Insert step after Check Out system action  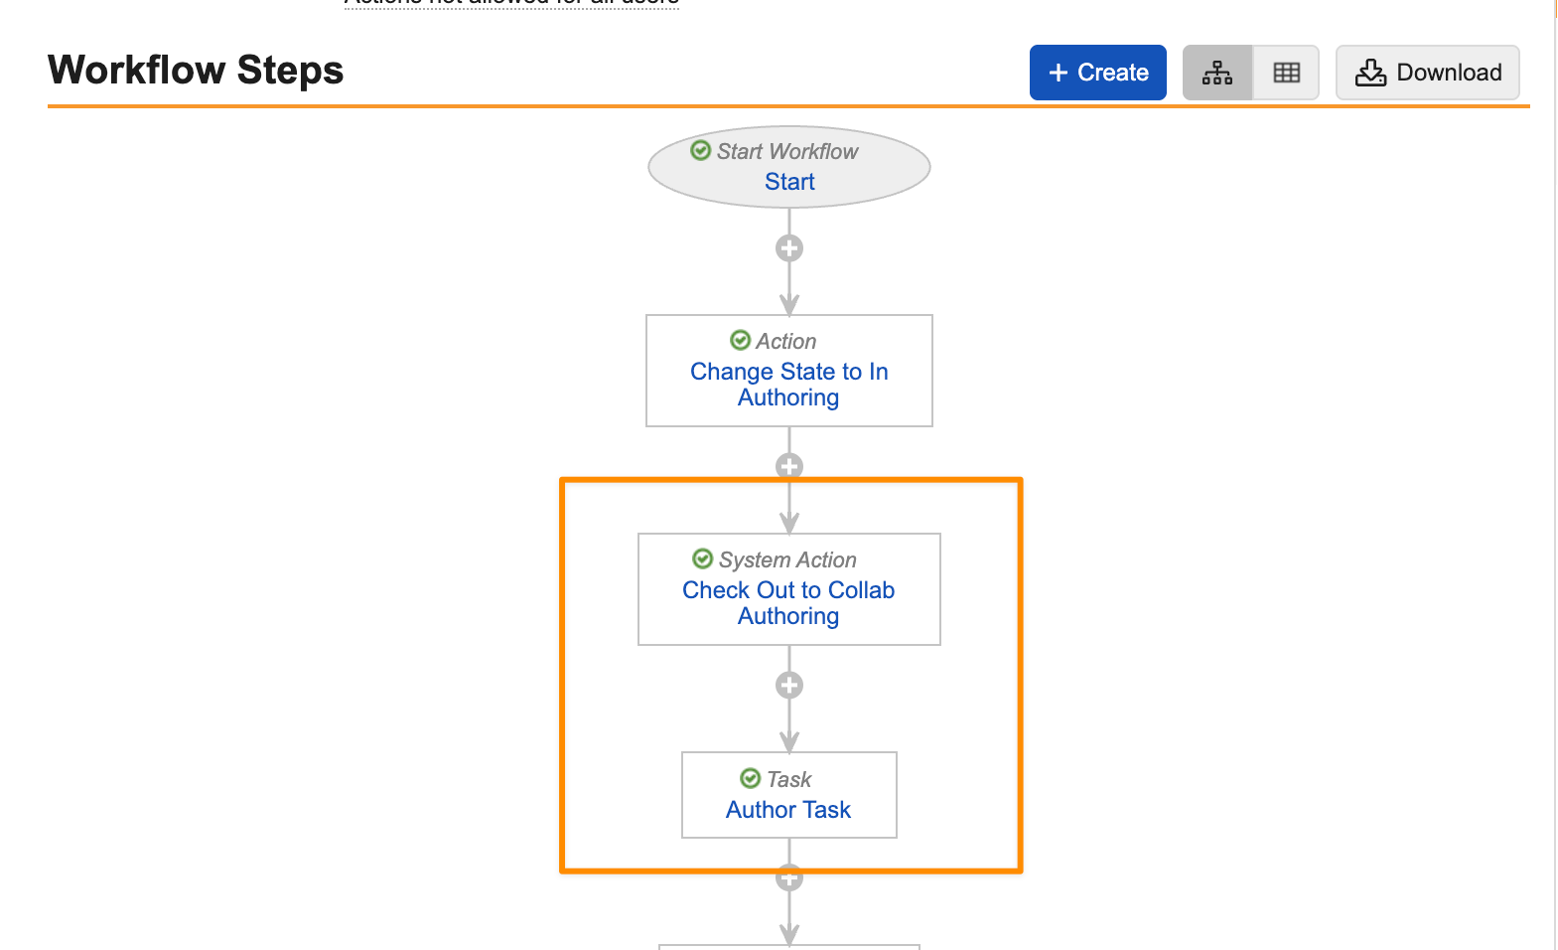pyautogui.click(x=789, y=685)
